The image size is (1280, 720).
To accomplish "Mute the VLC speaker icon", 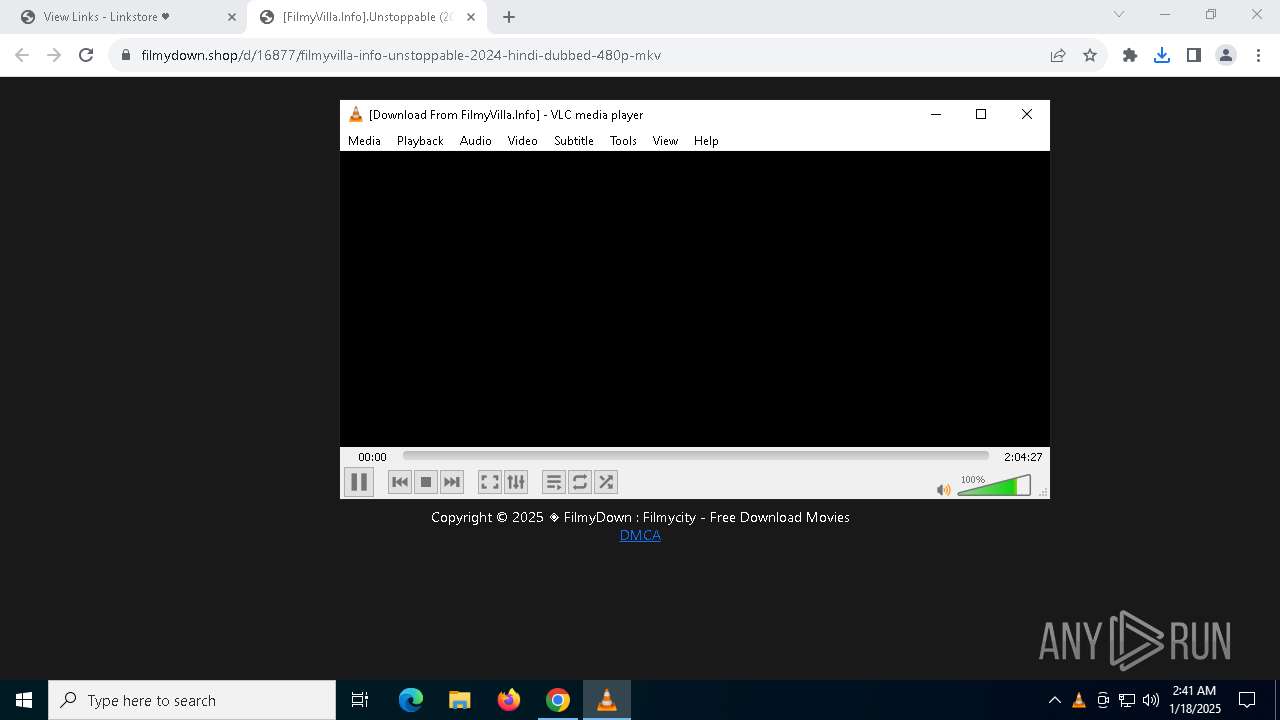I will 943,489.
